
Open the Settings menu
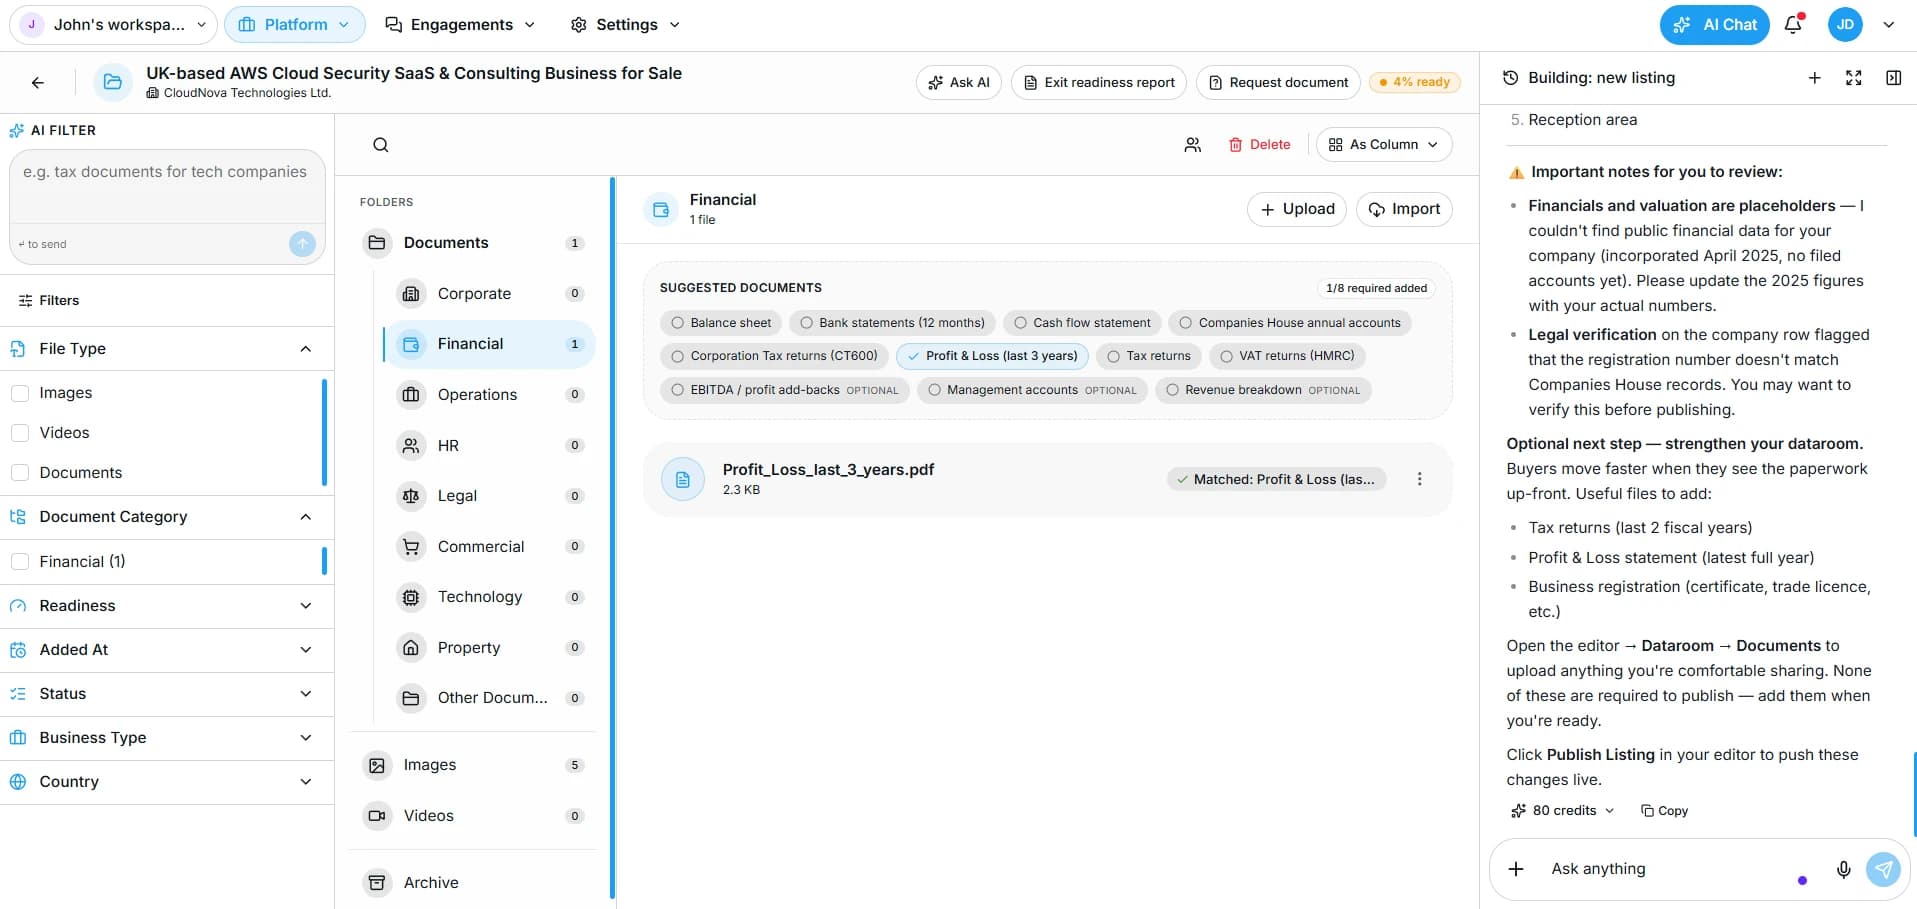pos(625,25)
